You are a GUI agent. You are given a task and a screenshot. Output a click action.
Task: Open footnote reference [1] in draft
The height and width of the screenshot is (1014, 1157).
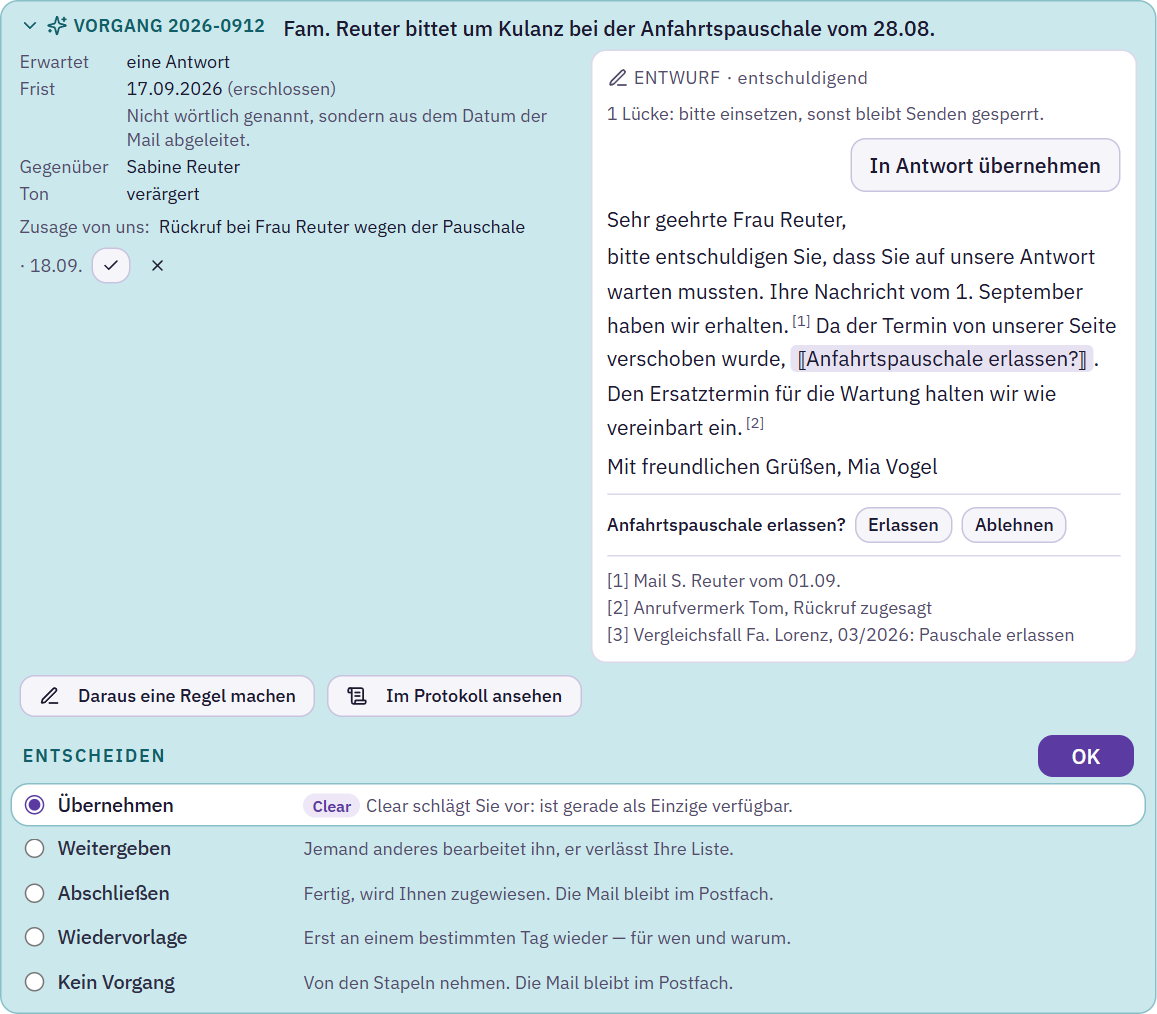pos(801,321)
